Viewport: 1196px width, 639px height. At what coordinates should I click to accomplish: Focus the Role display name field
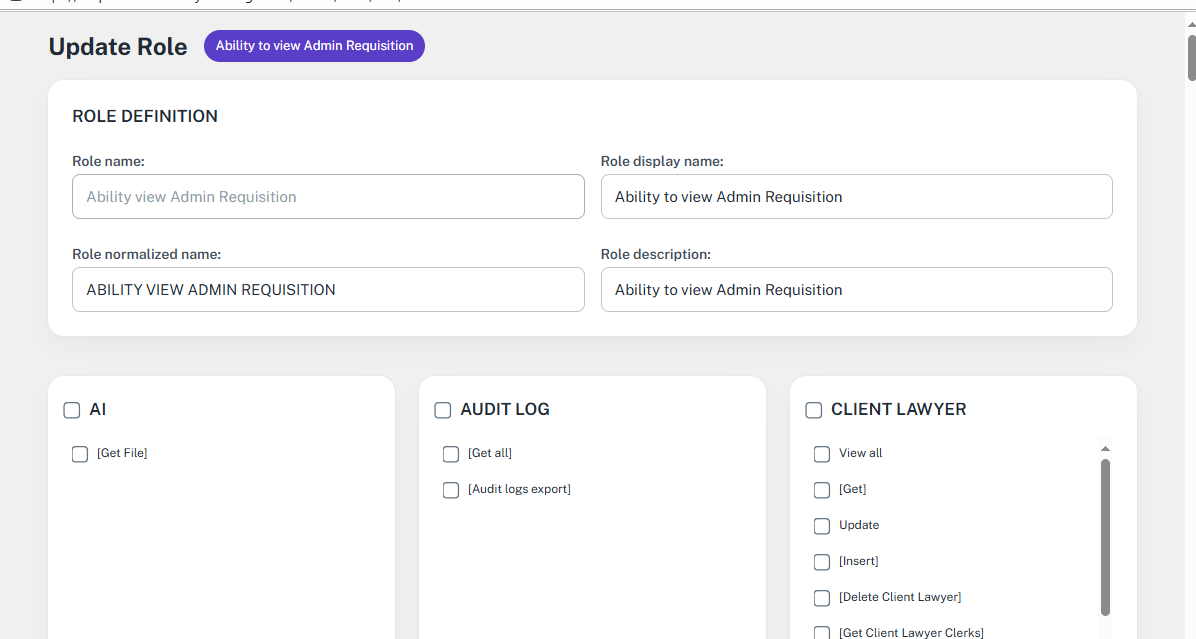coord(856,197)
